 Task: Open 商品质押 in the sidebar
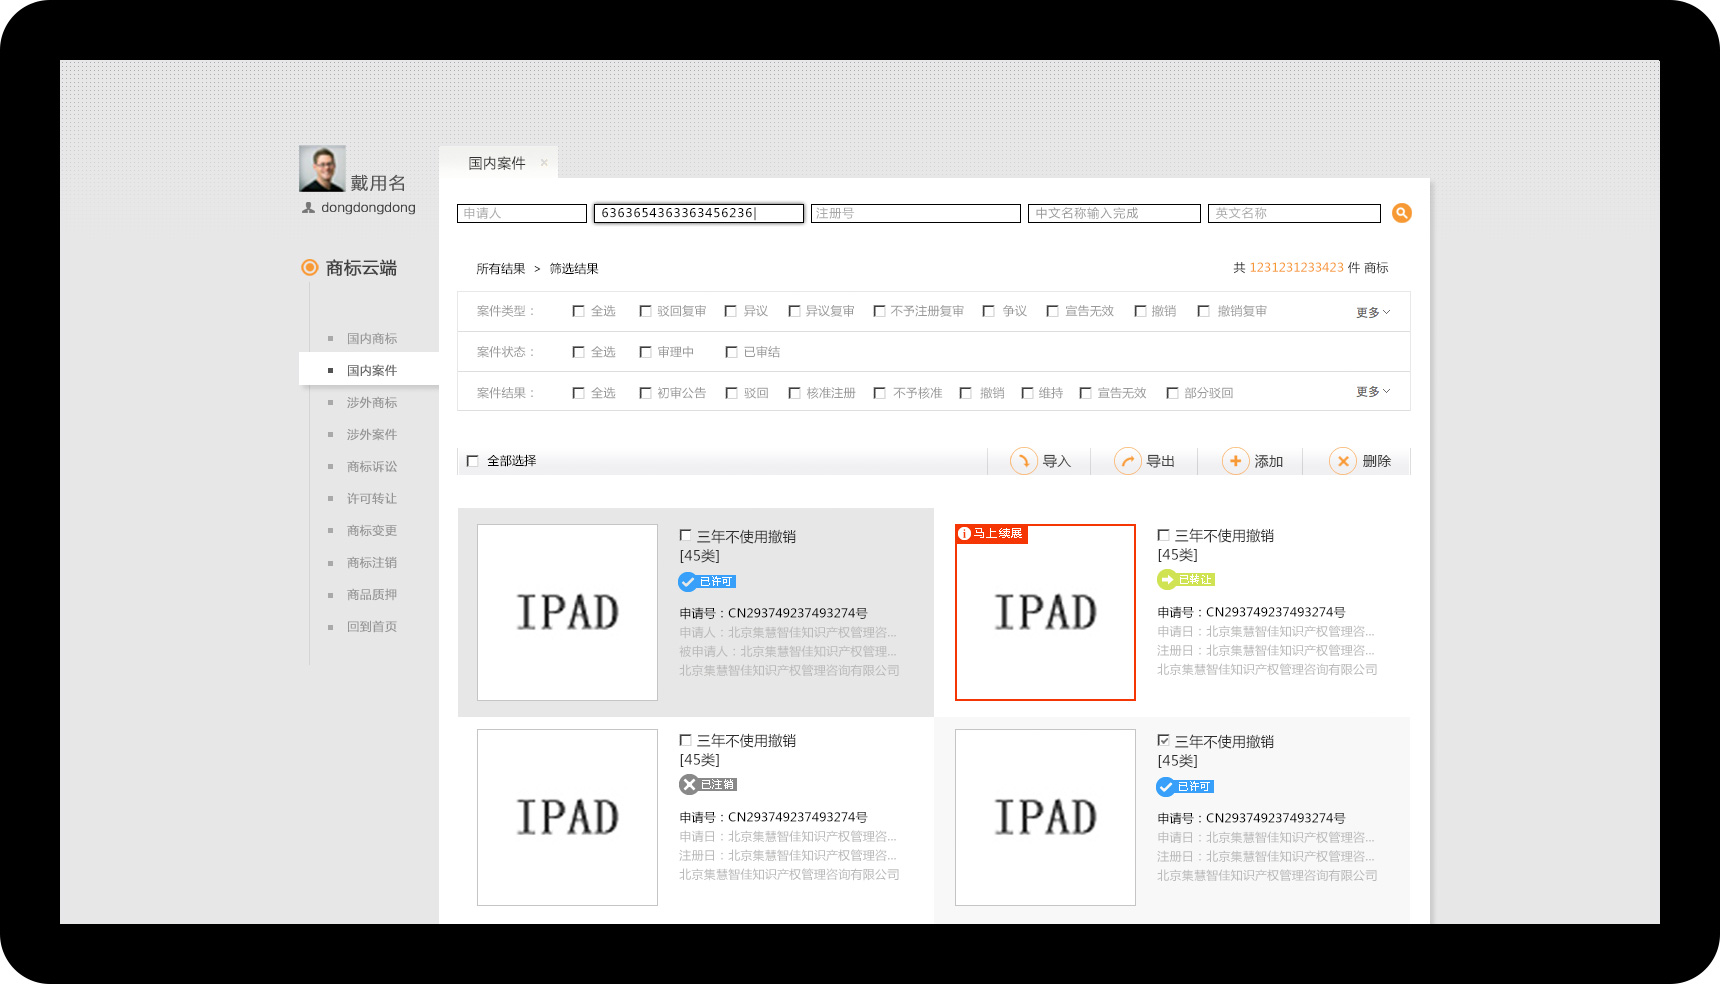[372, 595]
